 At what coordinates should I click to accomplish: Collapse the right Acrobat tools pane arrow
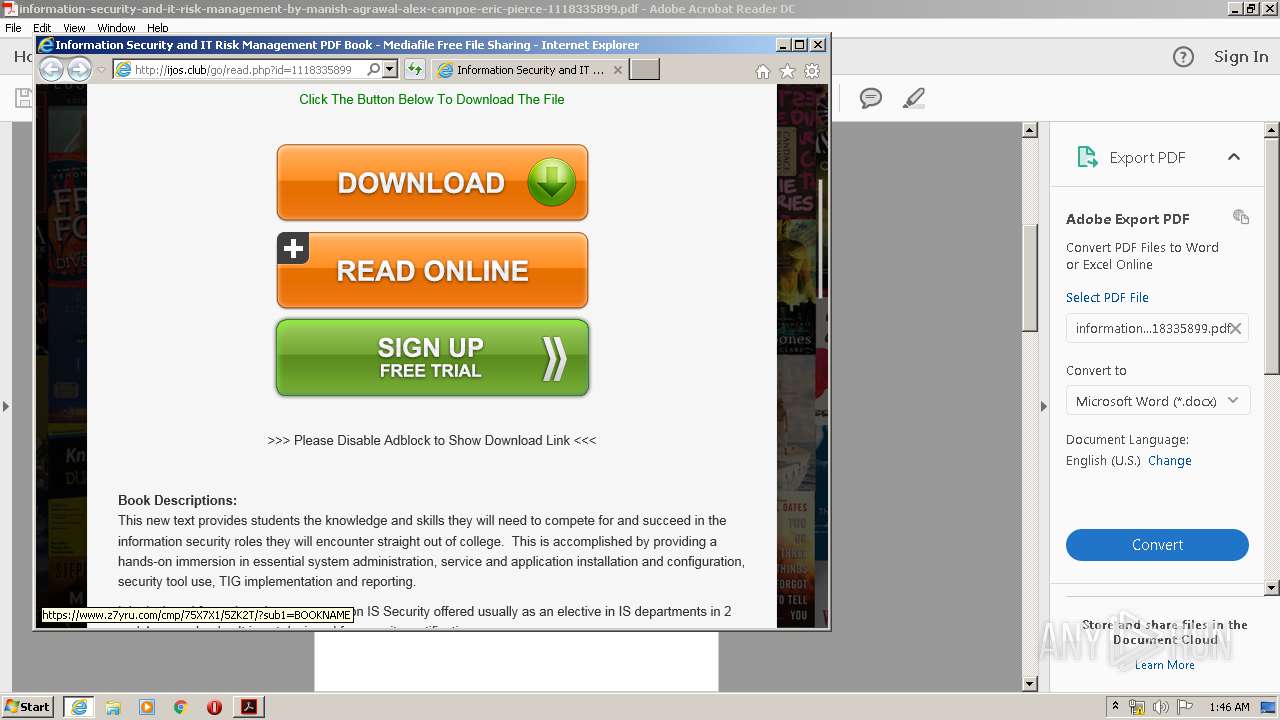click(1044, 406)
